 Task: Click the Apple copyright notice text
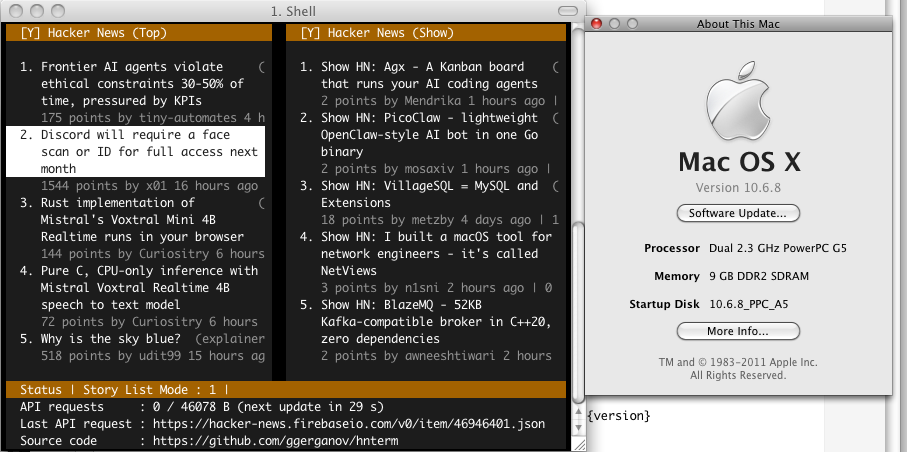tap(738, 369)
